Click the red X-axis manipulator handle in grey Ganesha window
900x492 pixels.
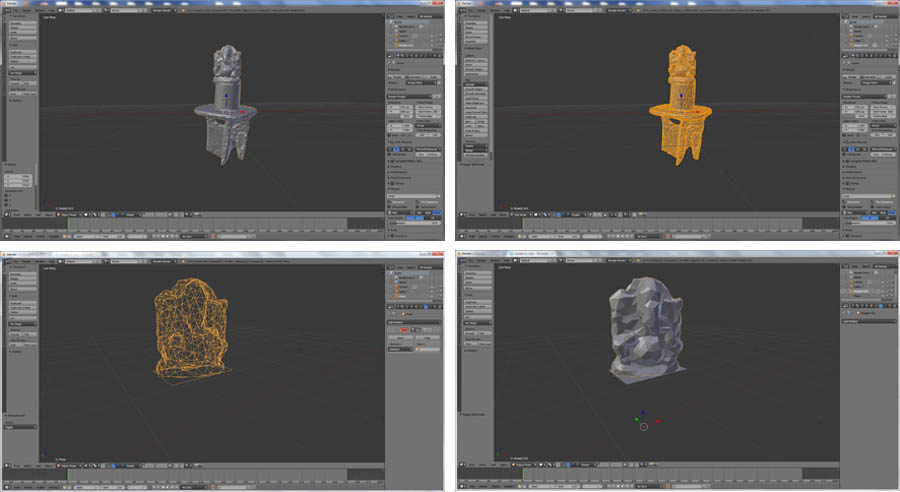click(x=658, y=421)
